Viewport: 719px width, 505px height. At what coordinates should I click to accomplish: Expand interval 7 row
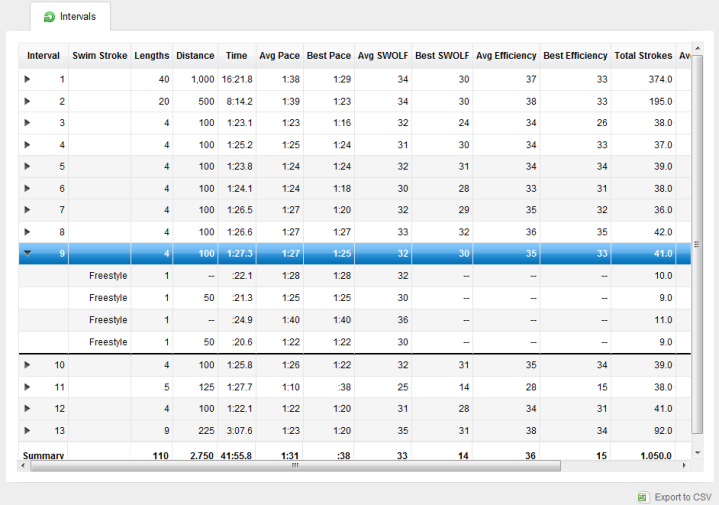(27, 210)
